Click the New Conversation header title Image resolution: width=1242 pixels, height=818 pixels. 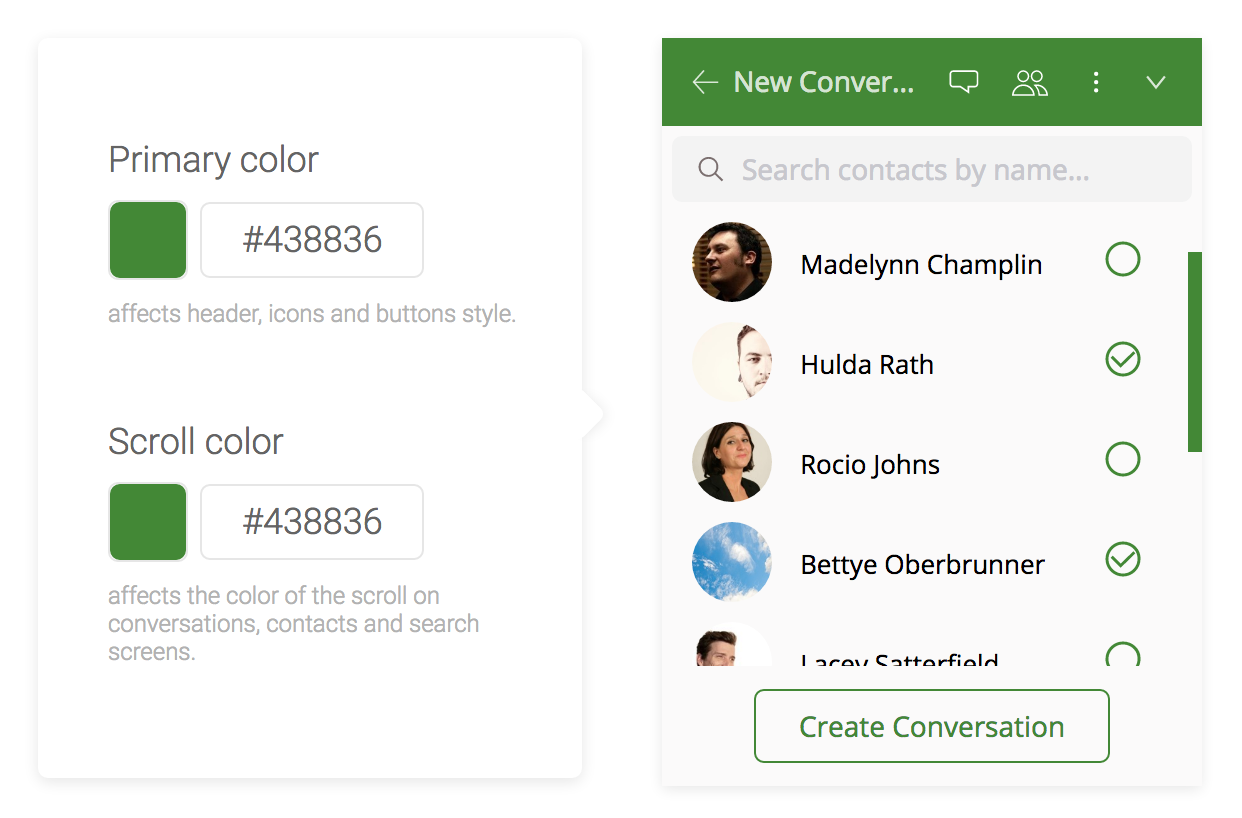click(822, 82)
